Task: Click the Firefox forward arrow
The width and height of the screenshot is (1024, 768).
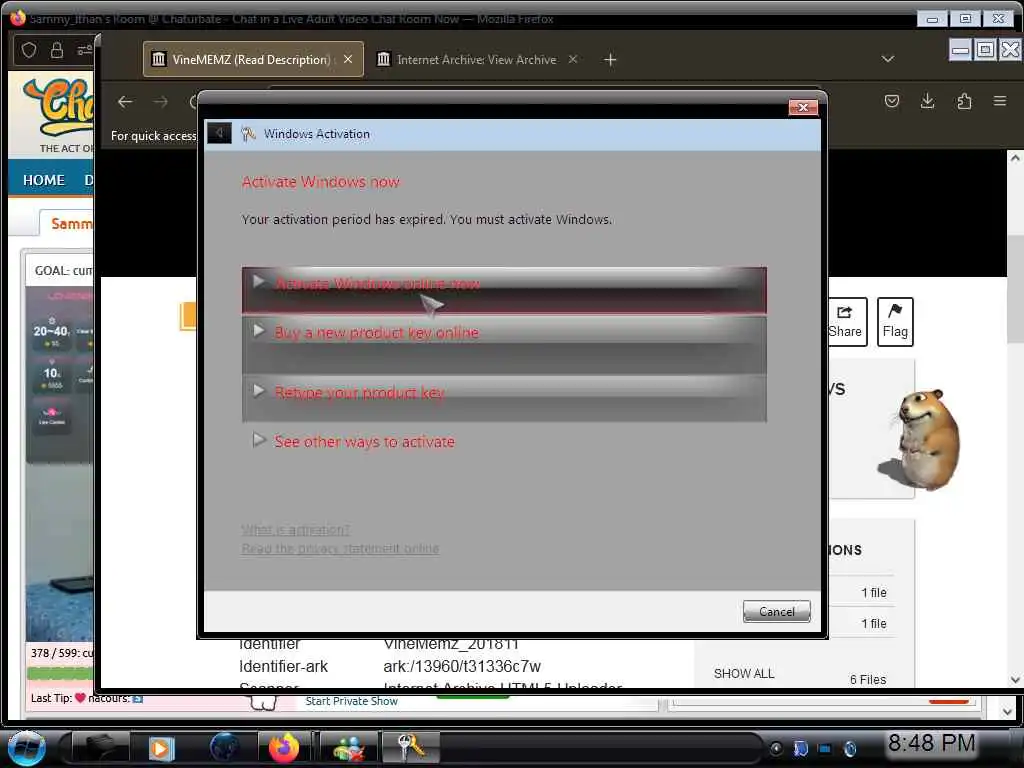Action: (160, 102)
